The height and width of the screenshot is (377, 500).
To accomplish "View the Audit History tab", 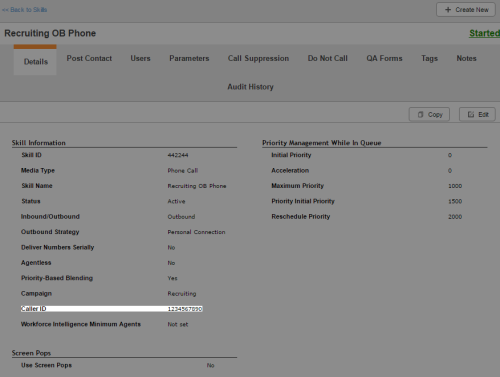I will click(250, 87).
